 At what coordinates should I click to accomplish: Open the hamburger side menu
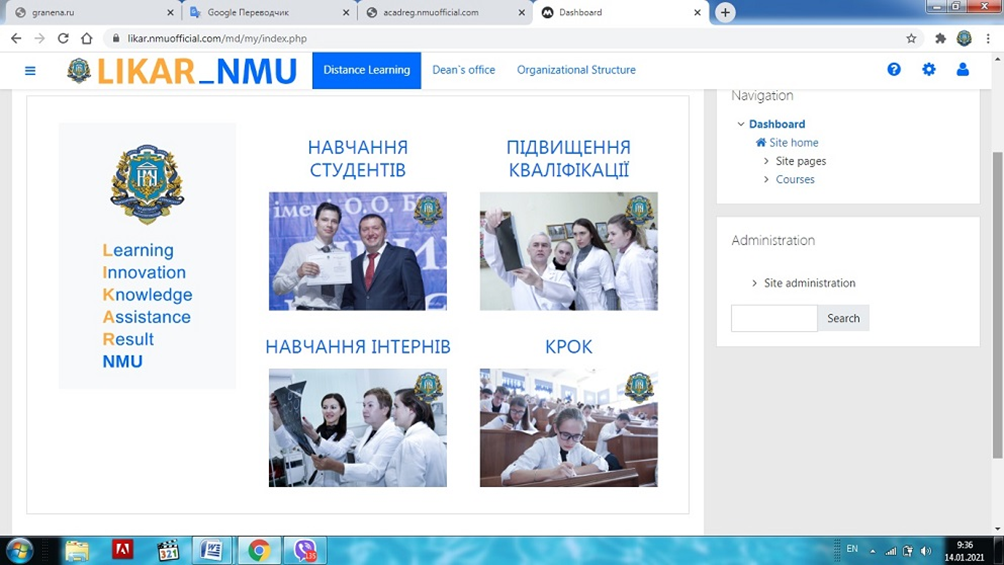30,70
